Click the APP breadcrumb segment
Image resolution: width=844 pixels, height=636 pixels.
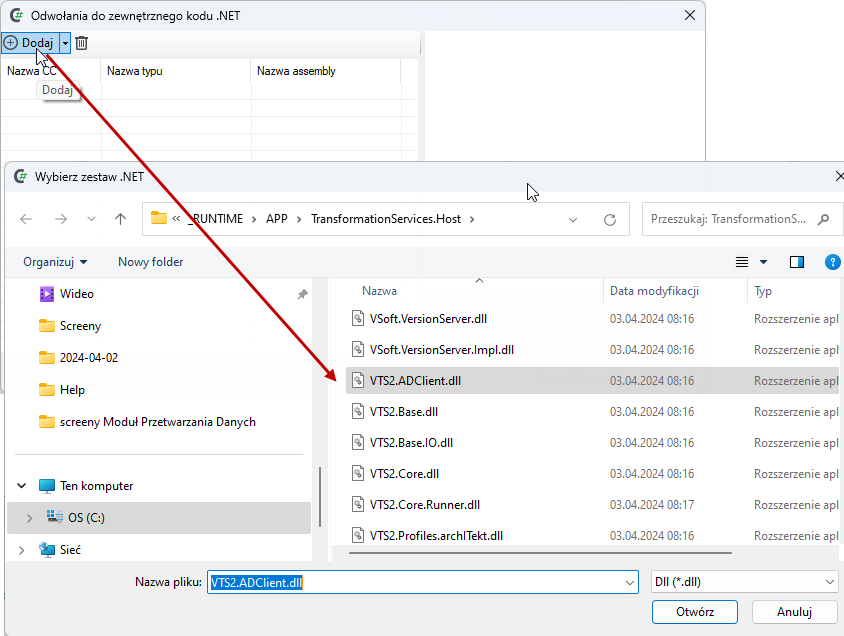pyautogui.click(x=277, y=219)
